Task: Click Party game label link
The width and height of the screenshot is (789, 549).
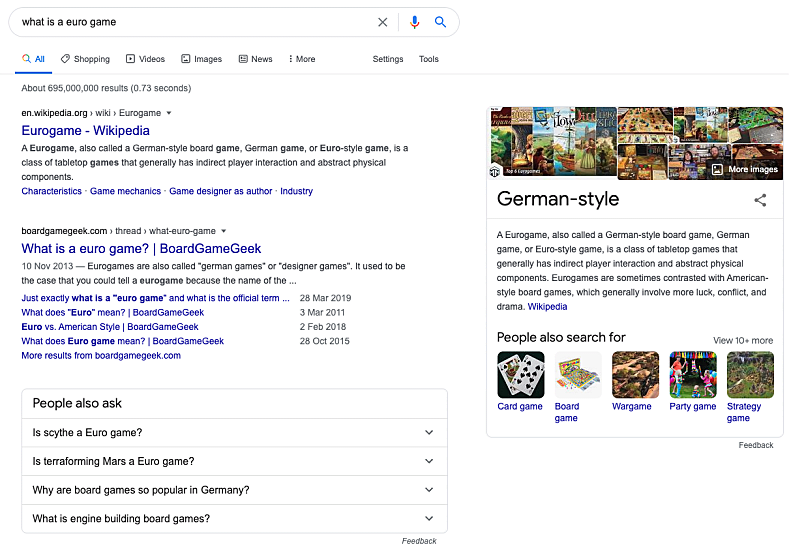Action: coord(692,407)
